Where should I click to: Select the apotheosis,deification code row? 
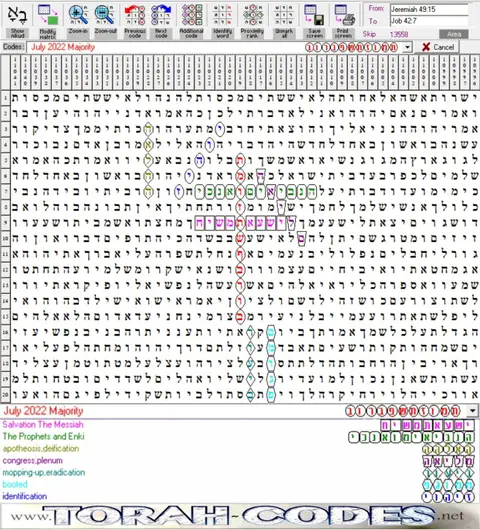[x=238, y=449]
